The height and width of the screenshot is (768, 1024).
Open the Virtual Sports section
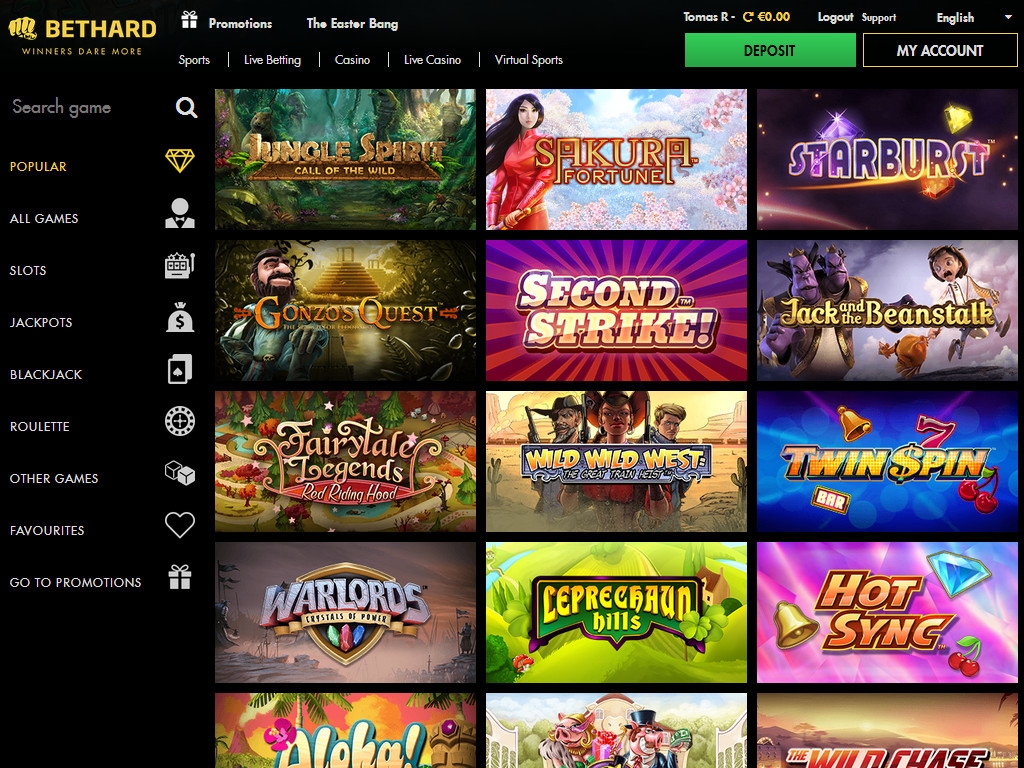528,60
